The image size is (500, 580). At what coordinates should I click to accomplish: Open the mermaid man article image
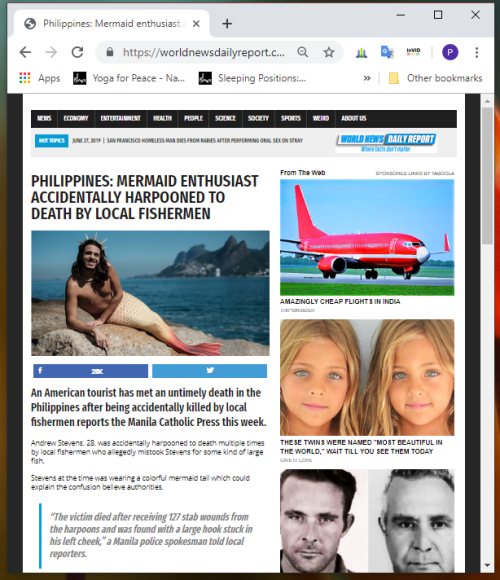[x=150, y=293]
